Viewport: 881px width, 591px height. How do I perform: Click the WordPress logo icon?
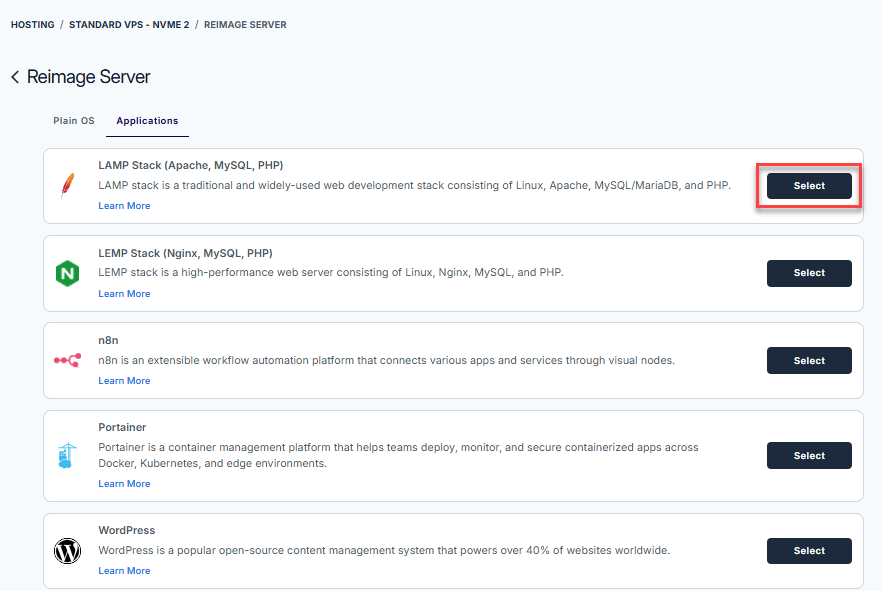pyautogui.click(x=67, y=551)
